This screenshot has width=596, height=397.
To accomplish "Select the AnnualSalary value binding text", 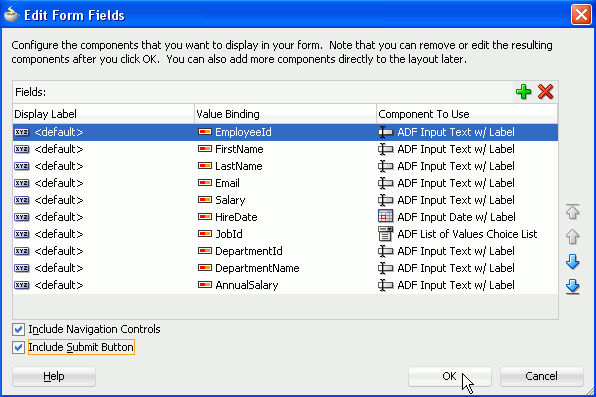I will pyautogui.click(x=247, y=285).
